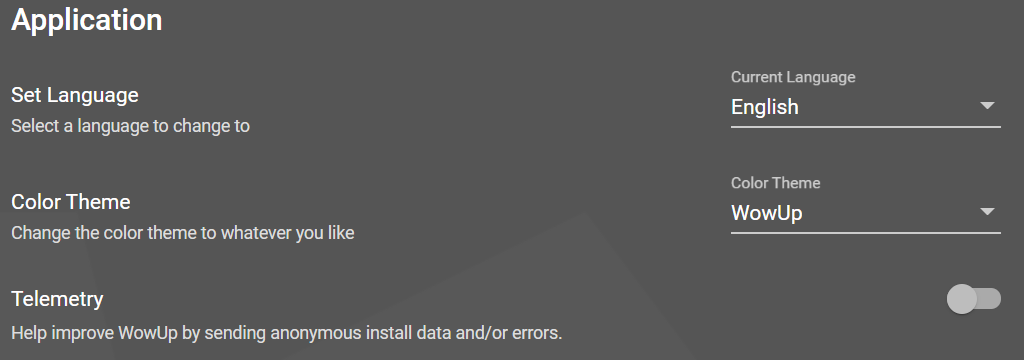Click the Application section heading
The height and width of the screenshot is (360, 1024).
click(x=87, y=20)
